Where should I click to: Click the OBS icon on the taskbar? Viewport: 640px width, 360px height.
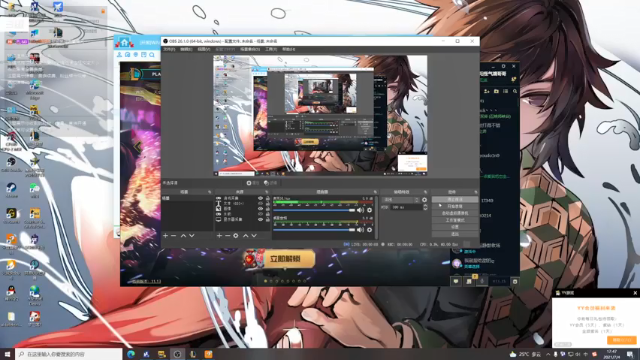[177, 354]
